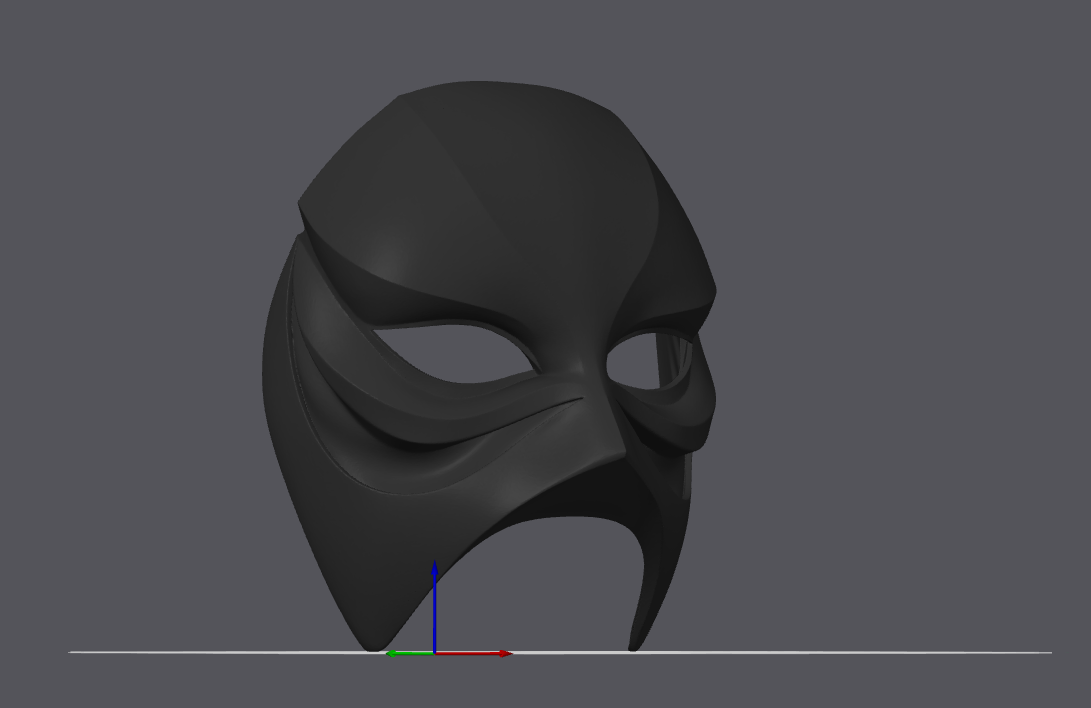This screenshot has height=708, width=1091.
Task: Click the blue Z-axis arrow of the gizmo
Action: tap(434, 605)
